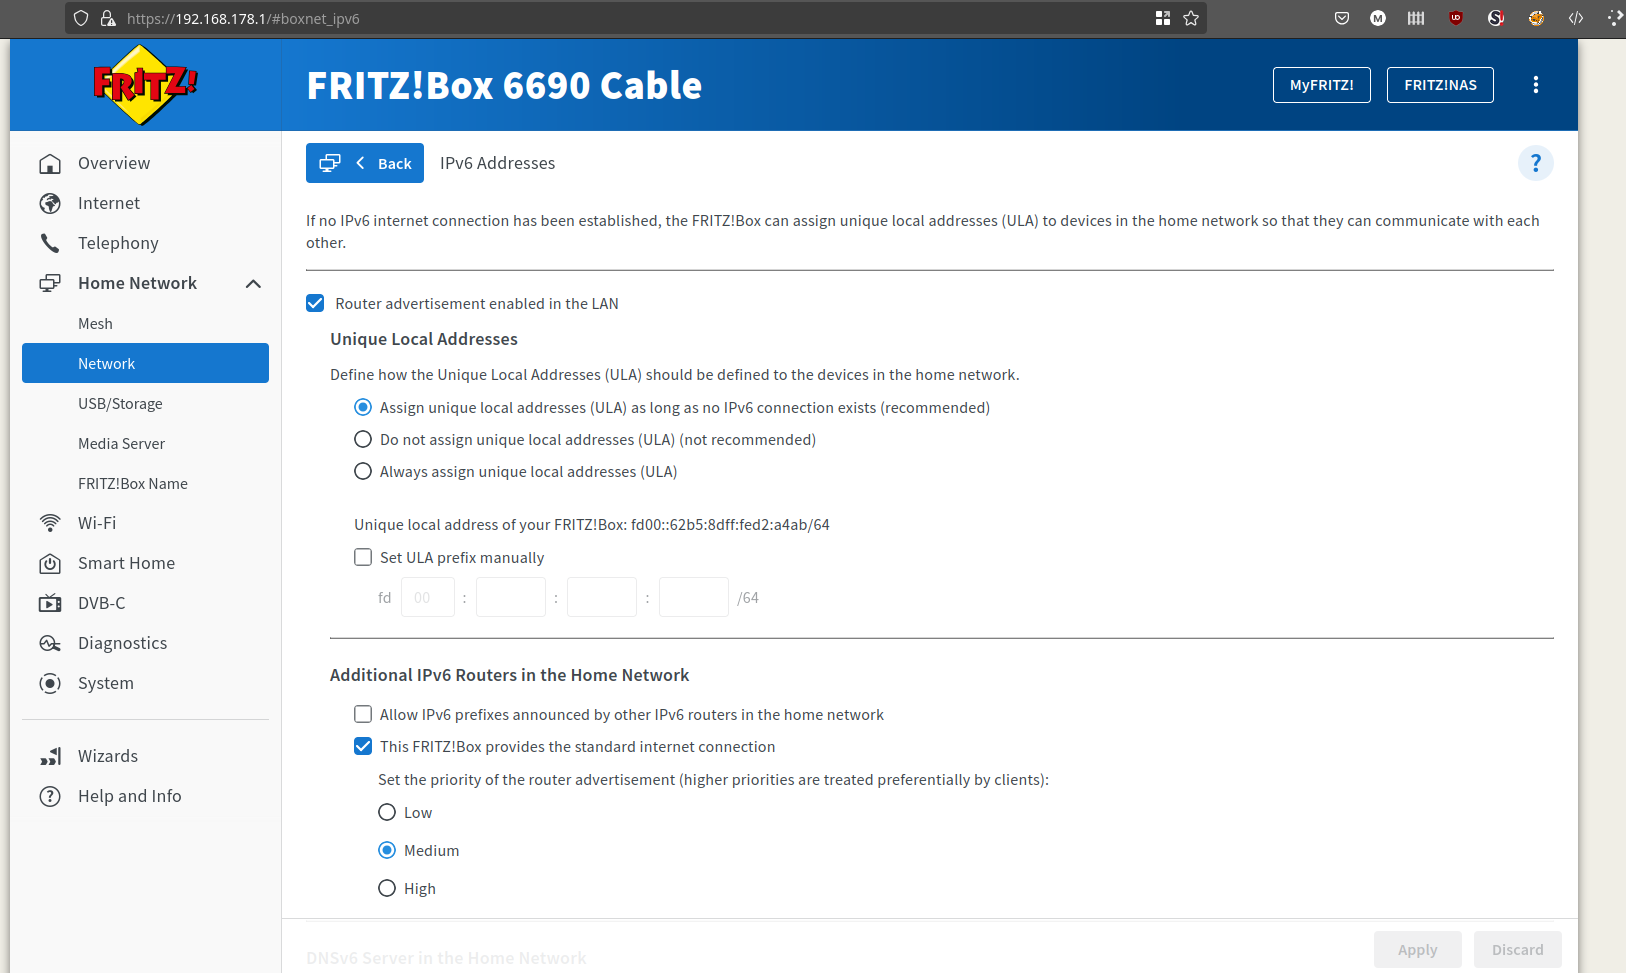Click the Apply button
Viewport: 1626px width, 973px height.
1418,950
